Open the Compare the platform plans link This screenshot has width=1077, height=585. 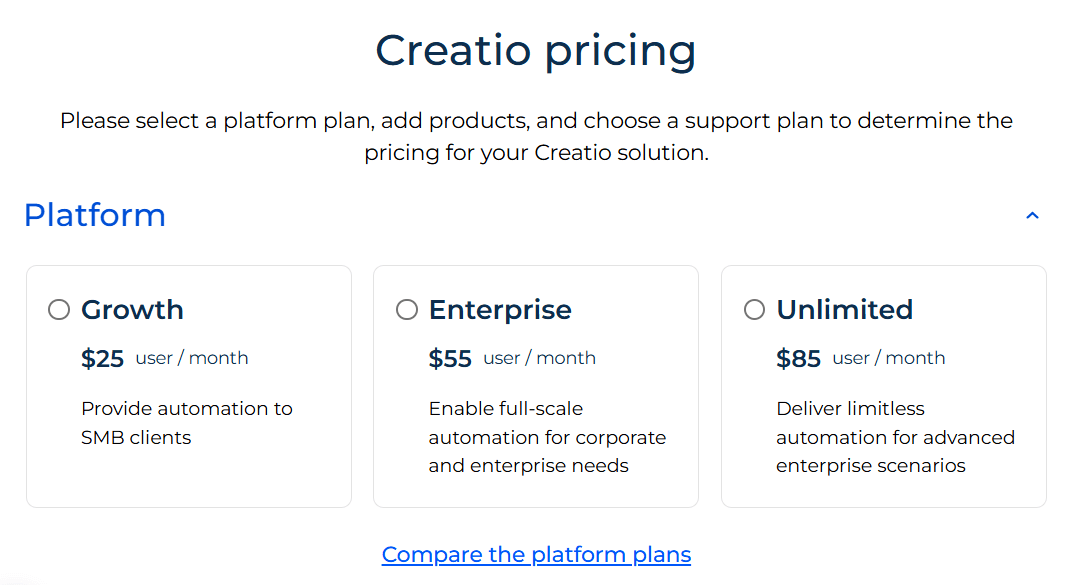click(536, 554)
